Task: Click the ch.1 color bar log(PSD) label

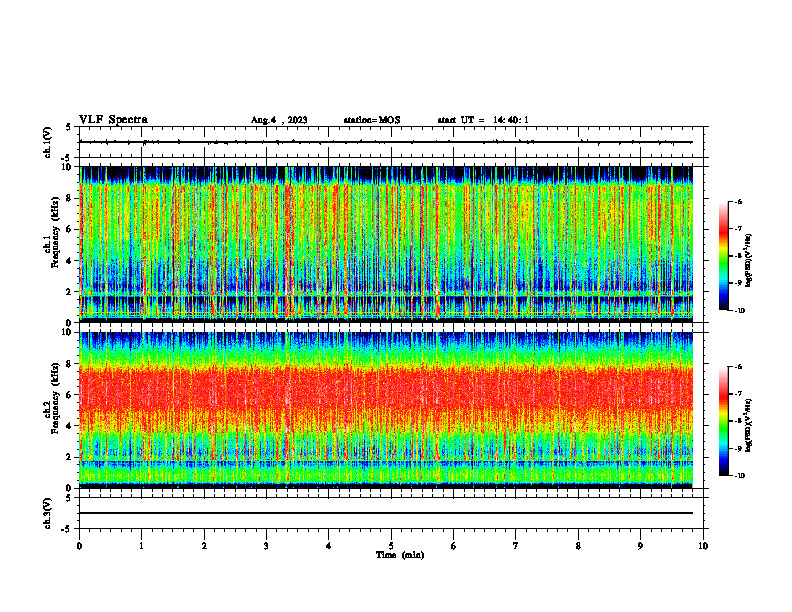Action: tap(749, 261)
